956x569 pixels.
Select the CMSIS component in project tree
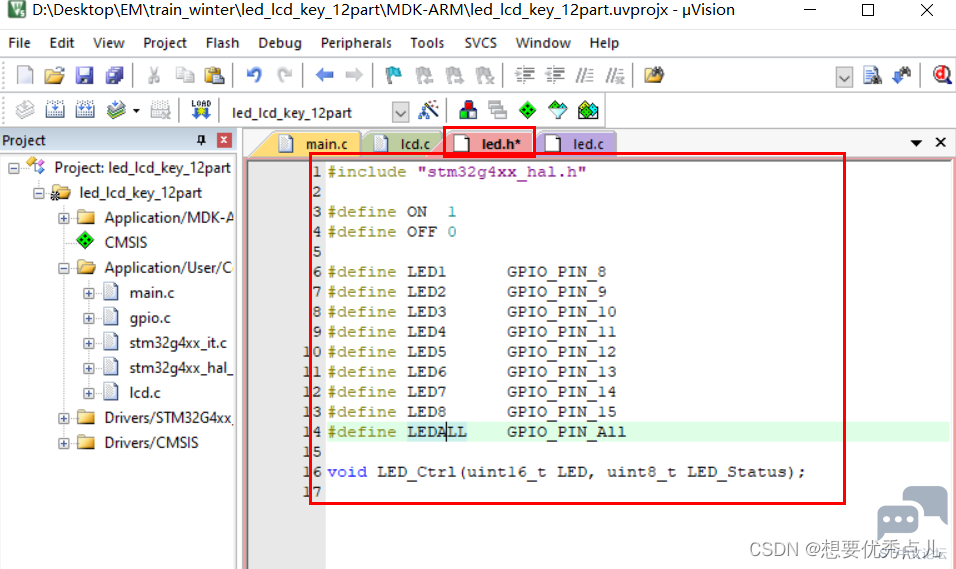[126, 243]
